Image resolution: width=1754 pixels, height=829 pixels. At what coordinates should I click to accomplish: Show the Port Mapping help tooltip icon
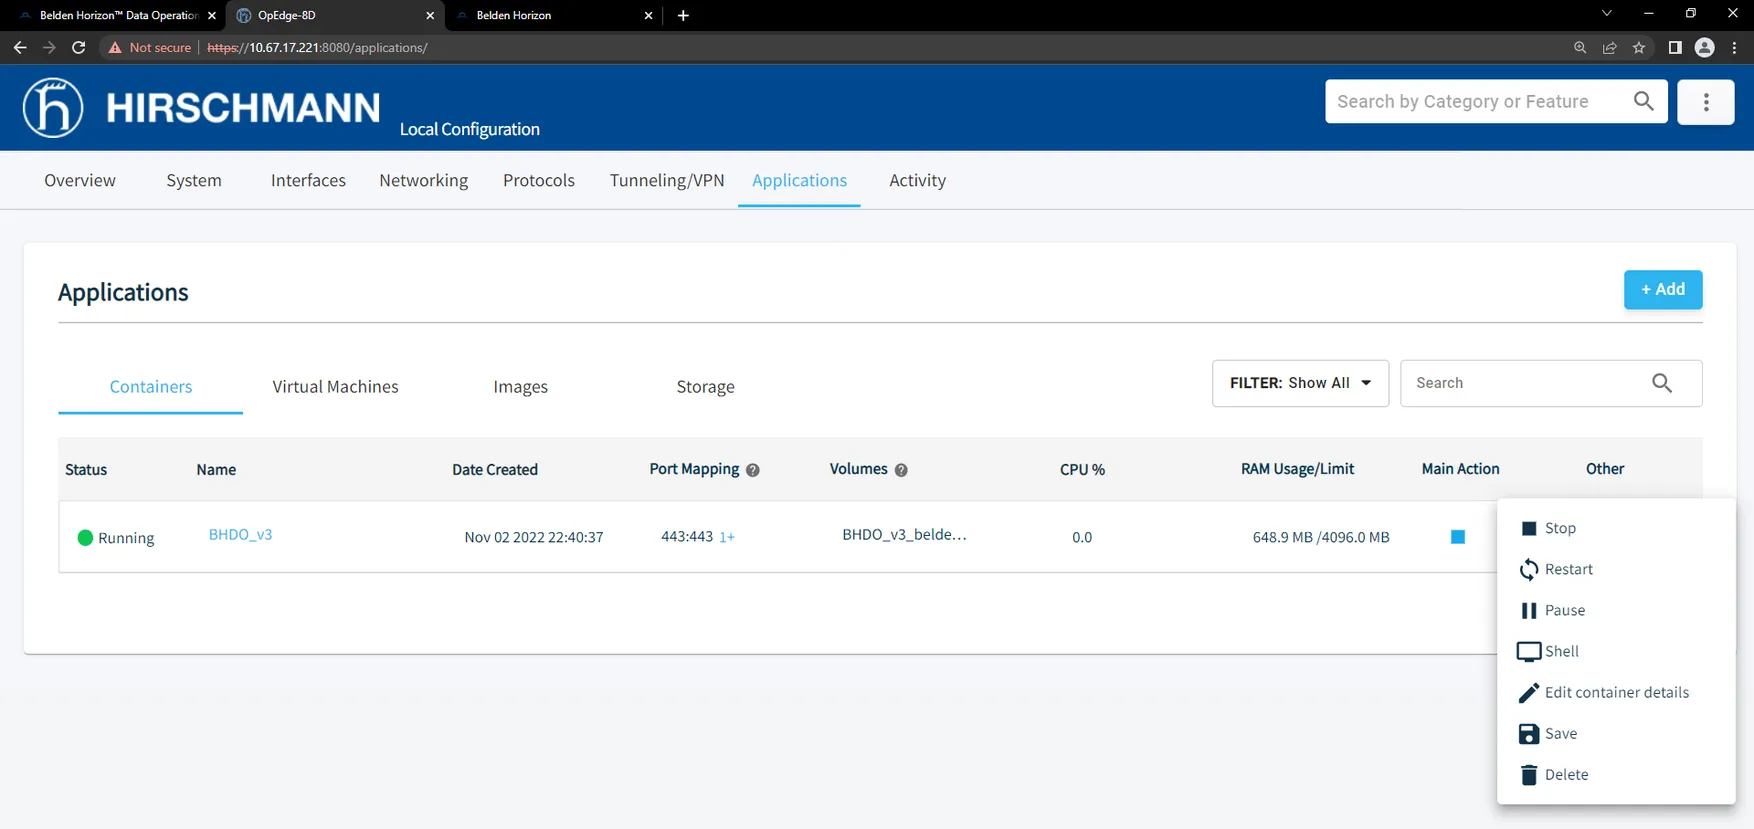(x=753, y=470)
